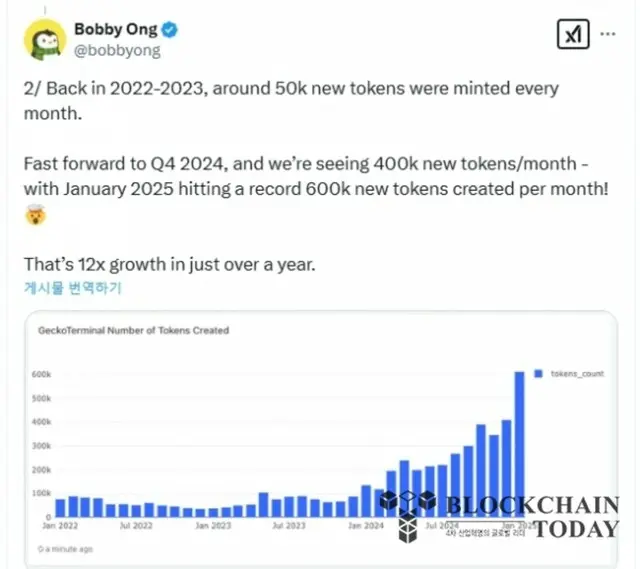Click the GeckoTerminal Number of Tokens Created title
This screenshot has height=569, width=640.
pyautogui.click(x=133, y=330)
